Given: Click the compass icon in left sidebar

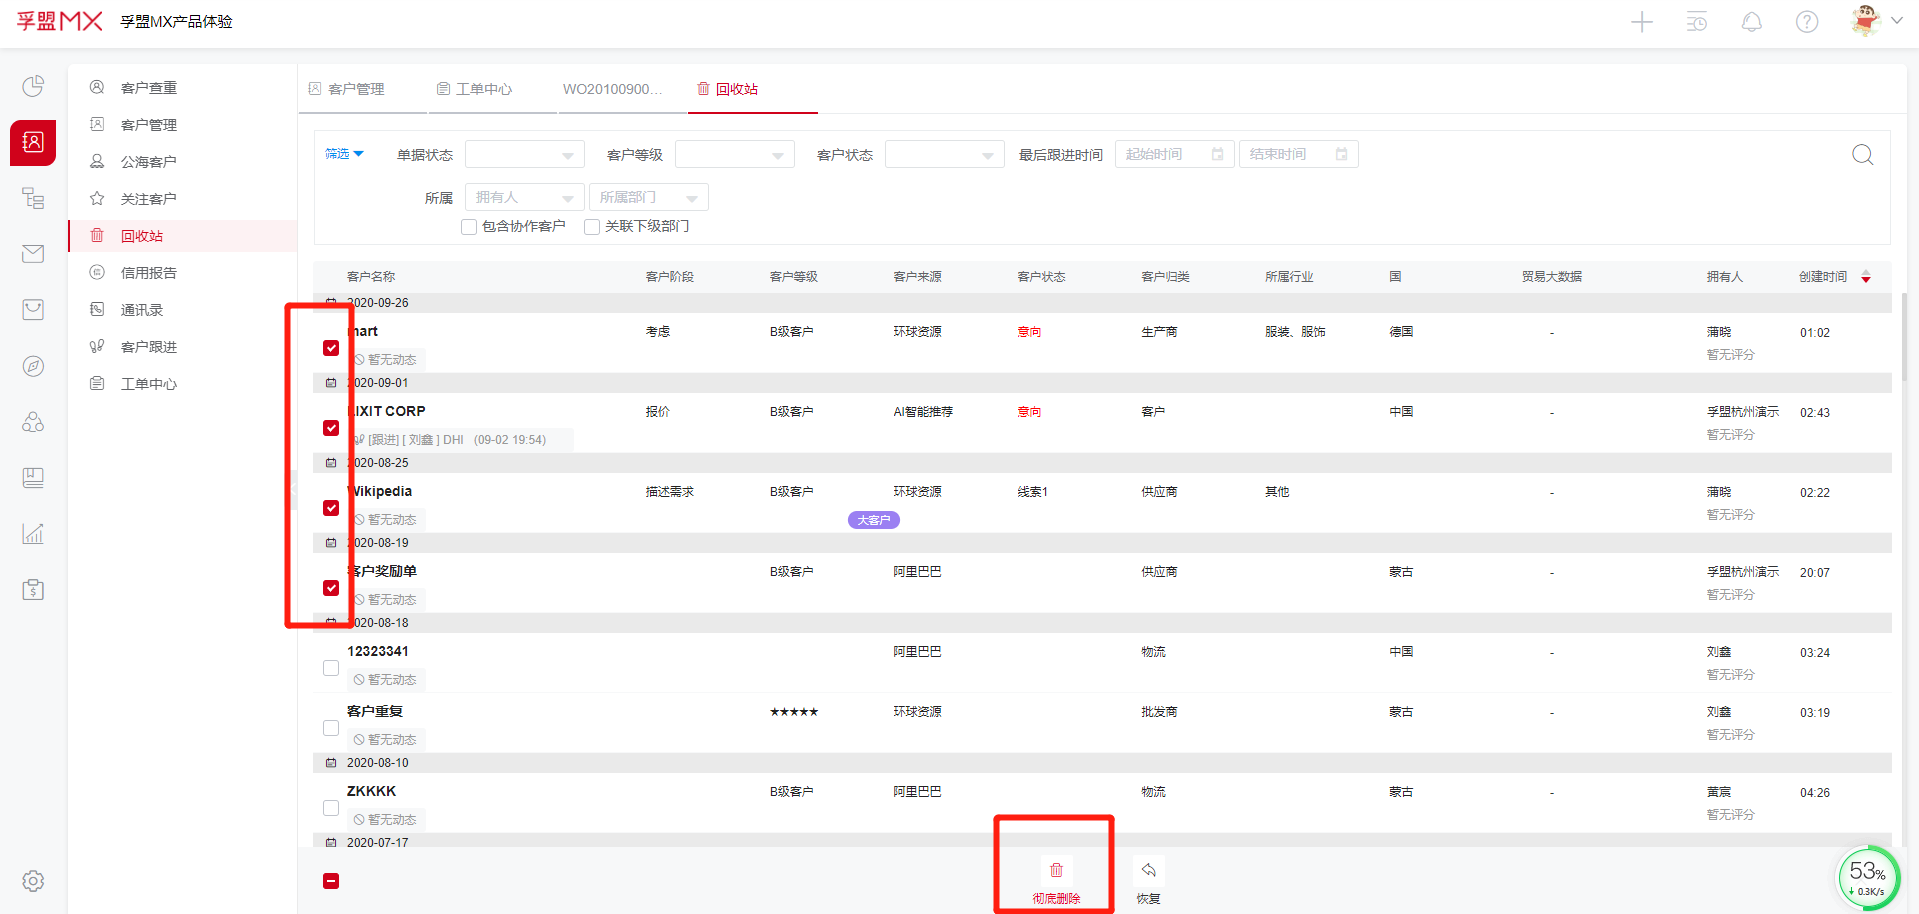Looking at the screenshot, I should coord(33,366).
